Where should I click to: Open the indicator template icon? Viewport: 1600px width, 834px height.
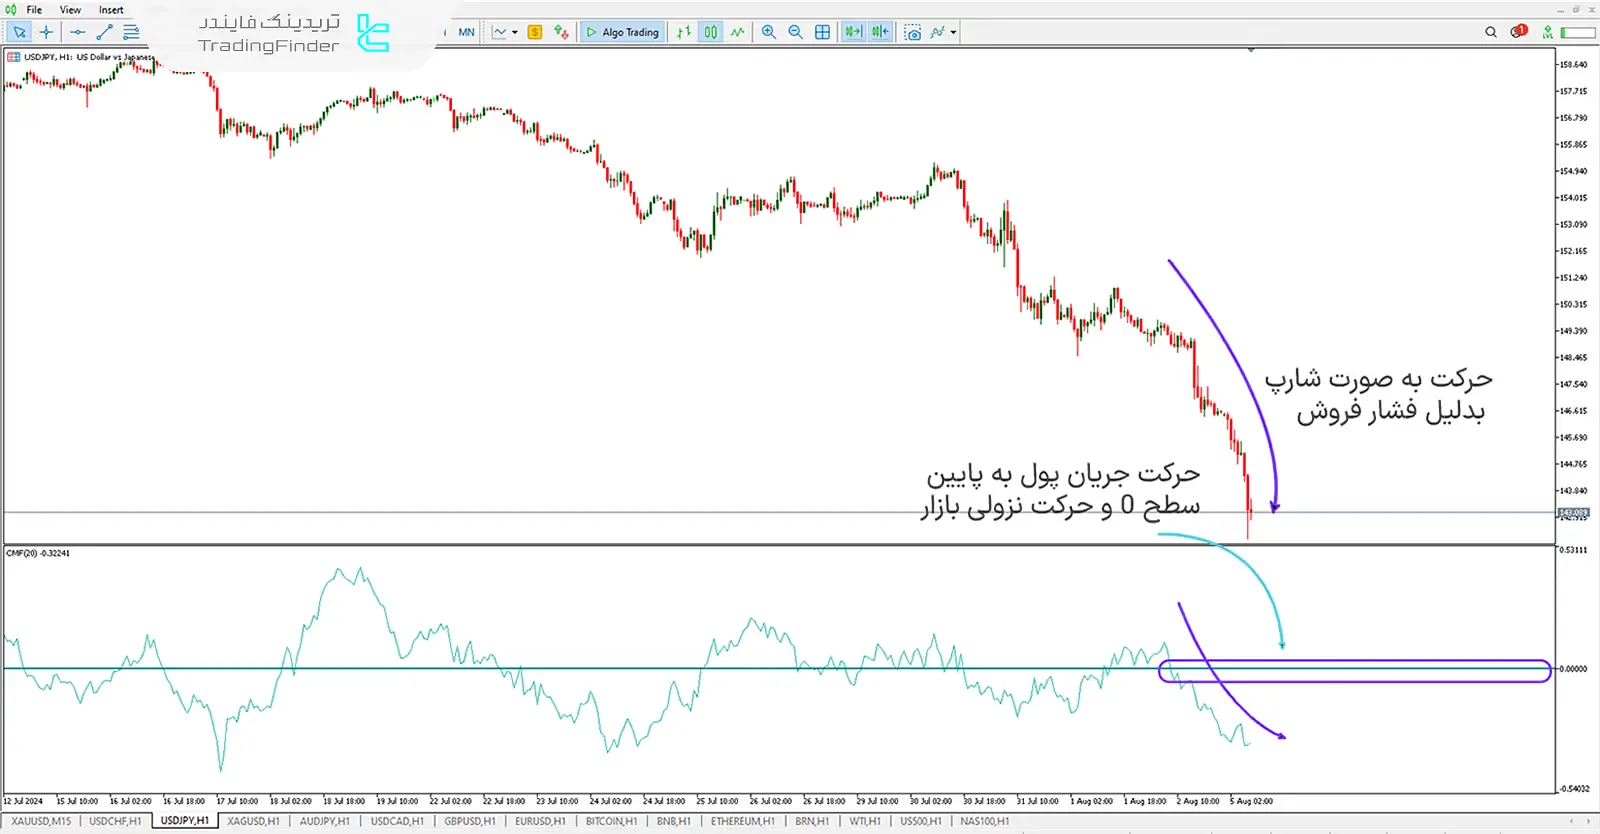[937, 32]
